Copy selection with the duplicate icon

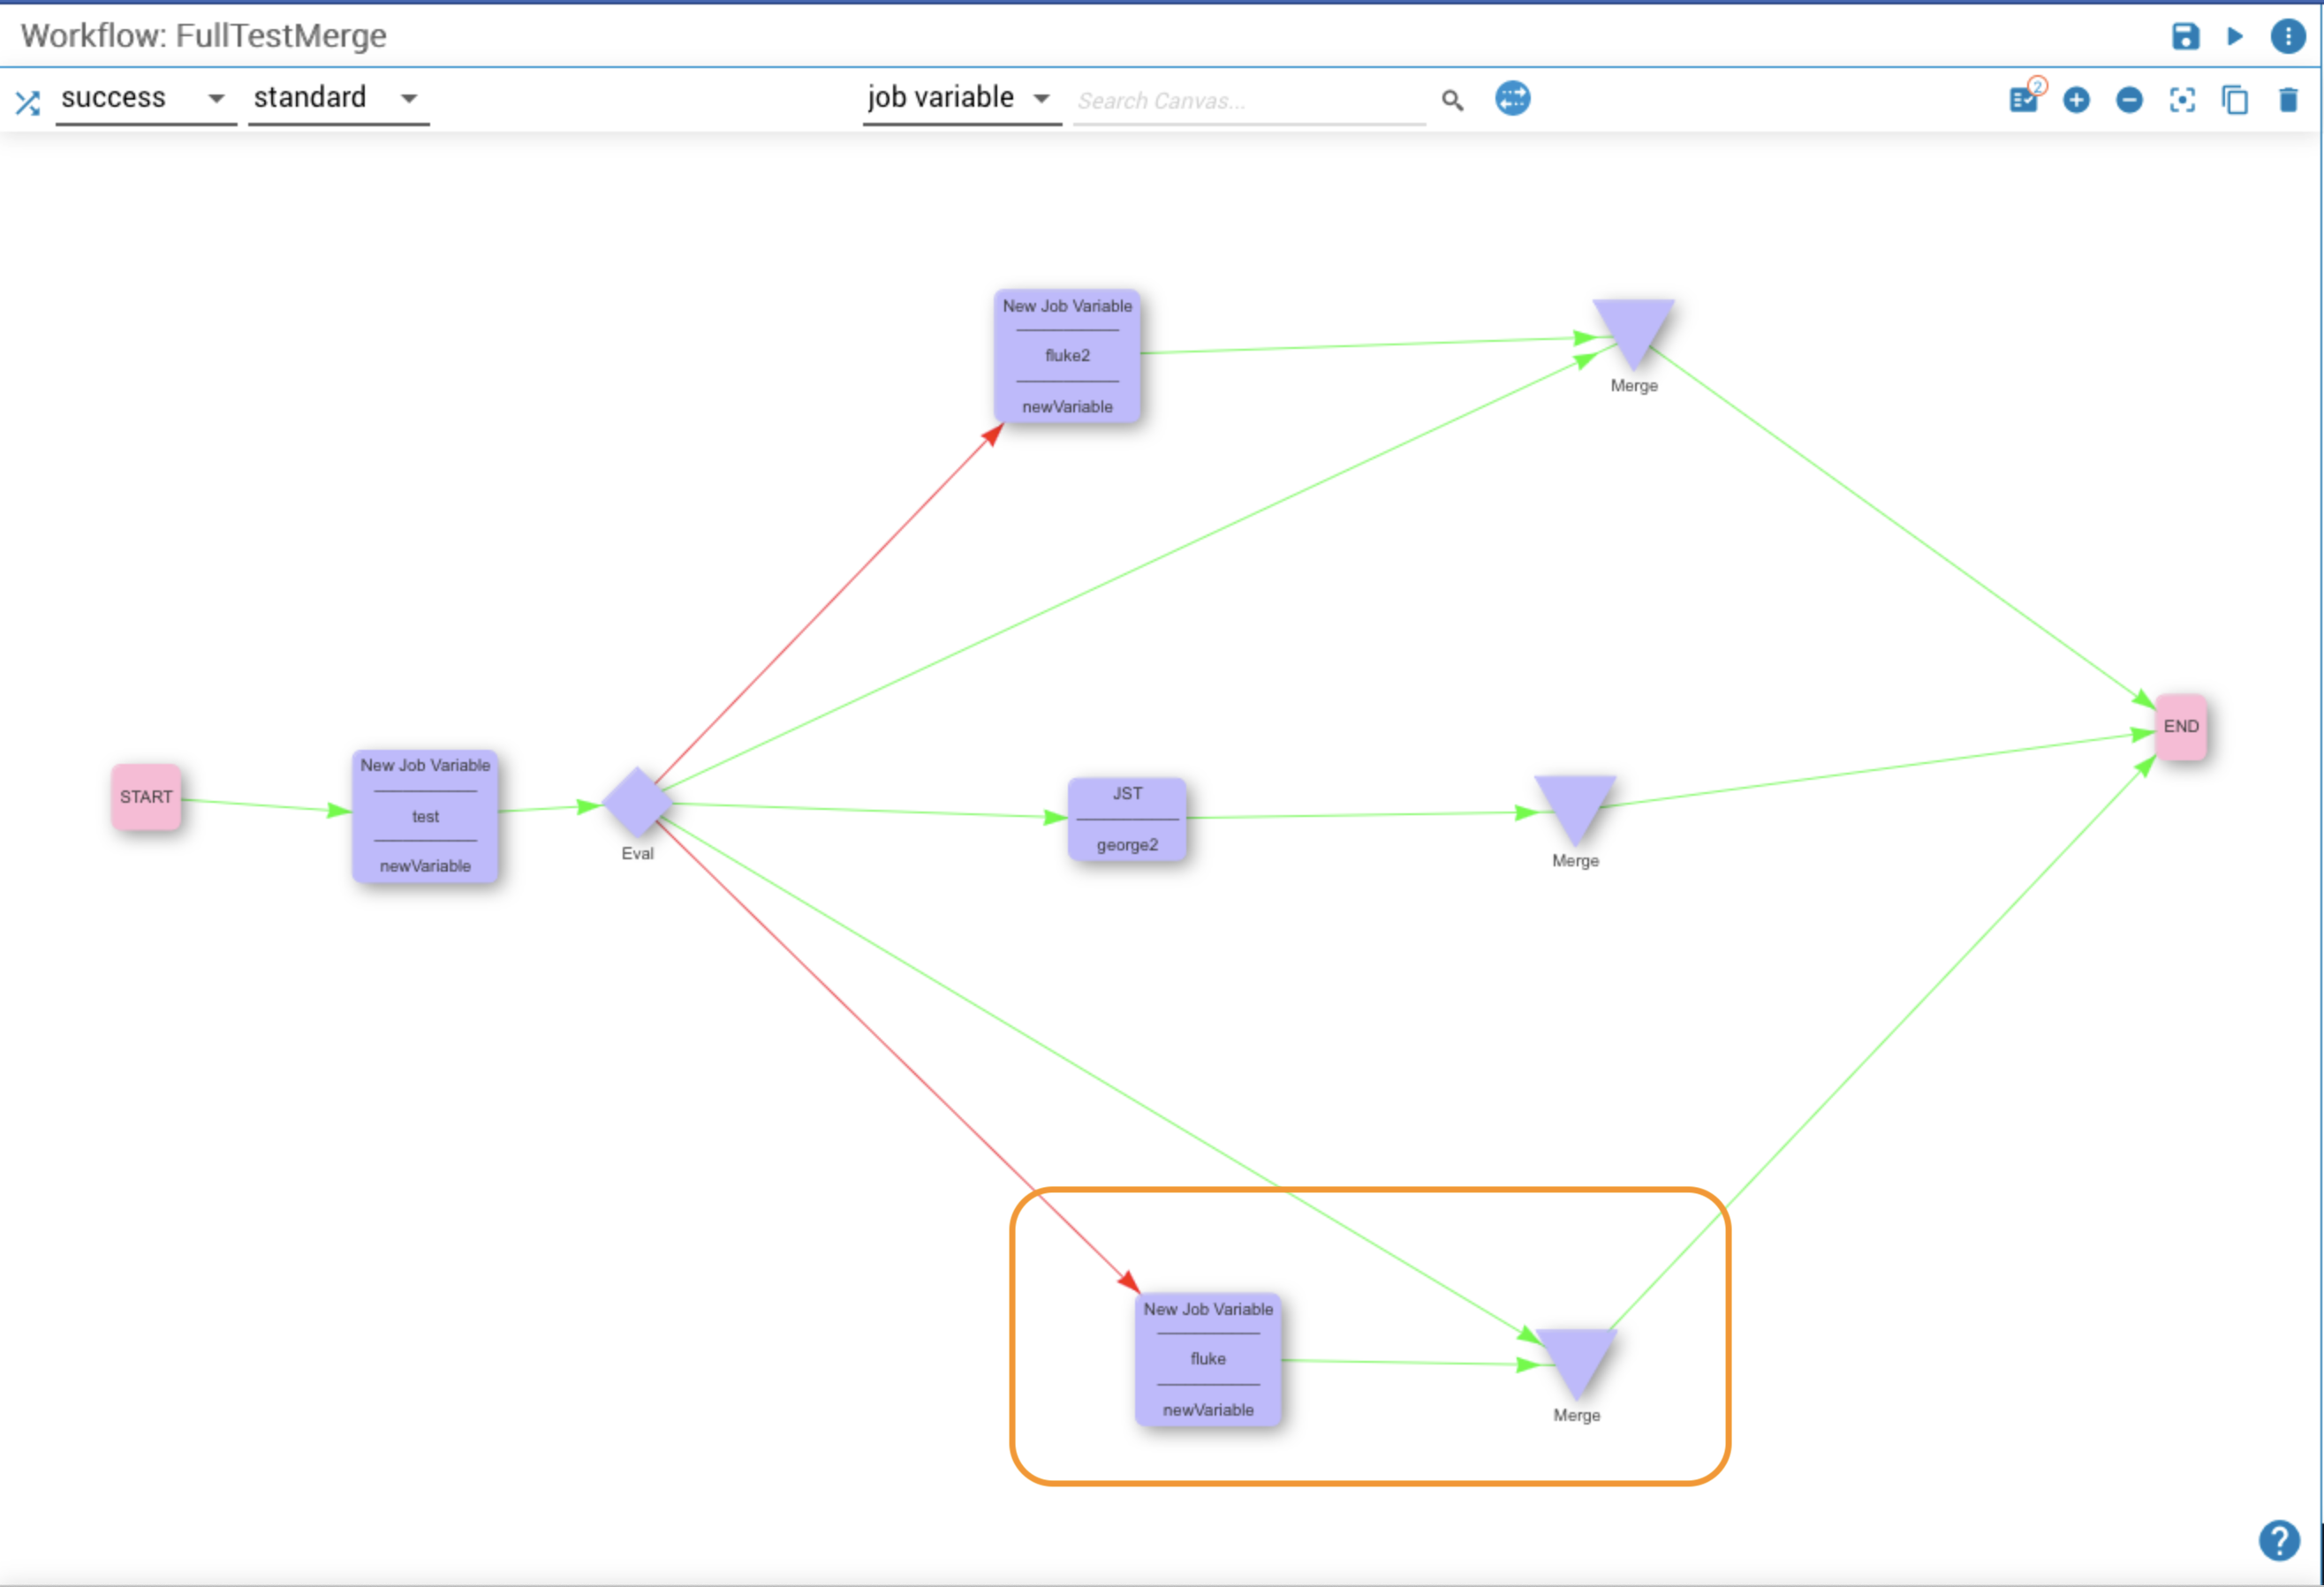[x=2235, y=100]
